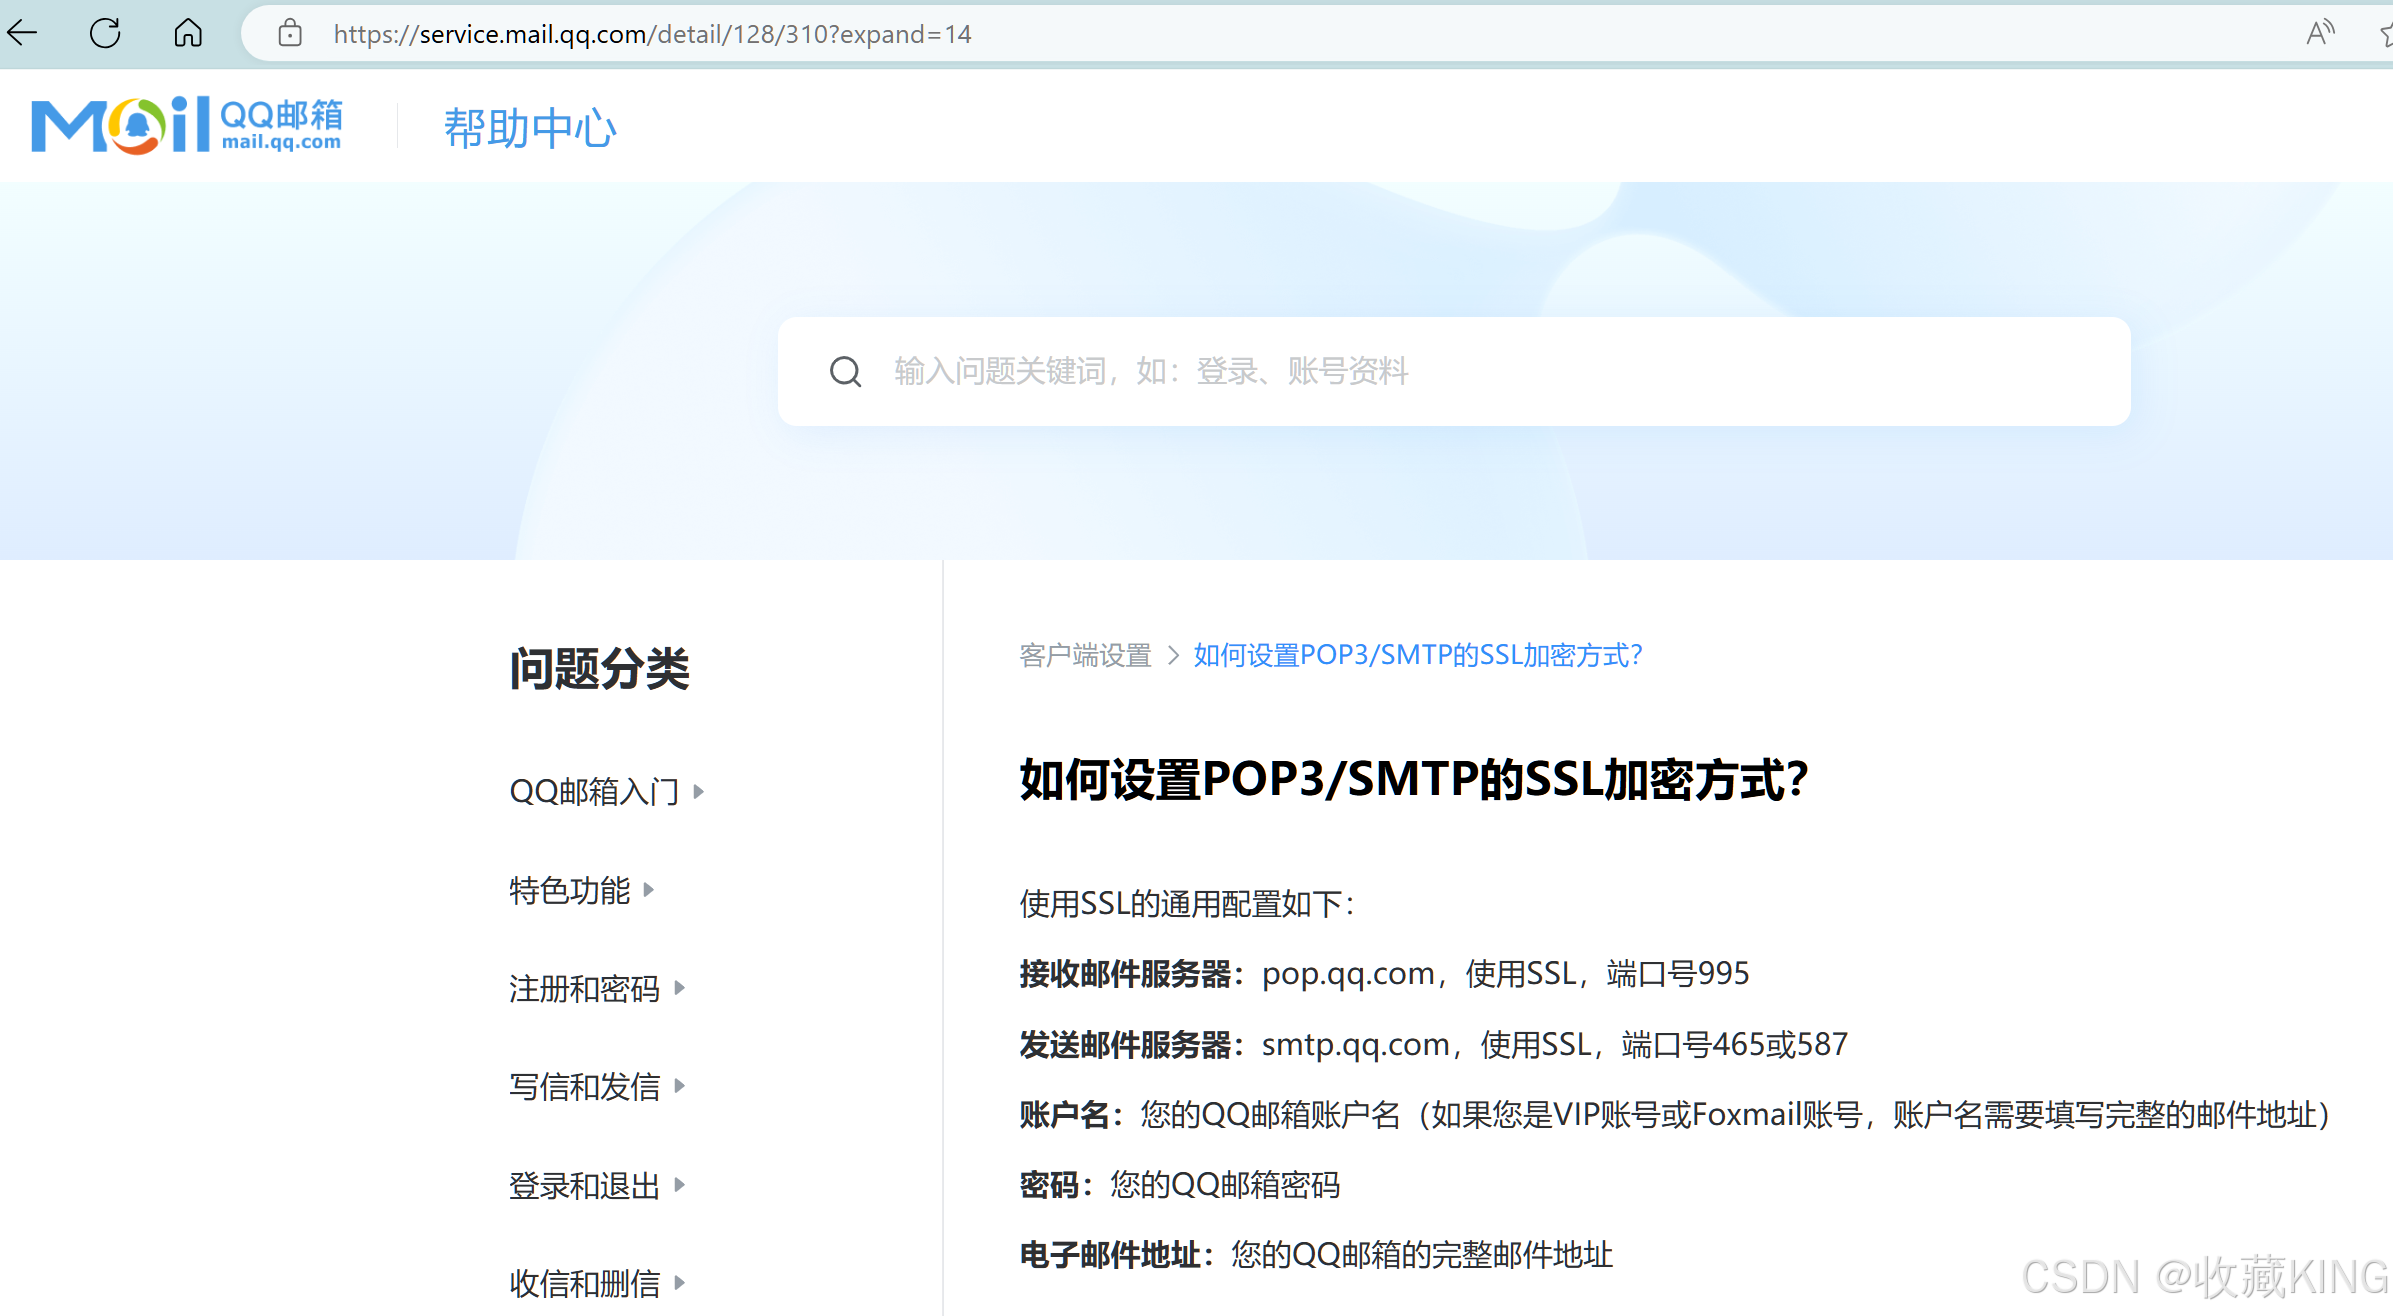Expand the 登录和退出 category
The height and width of the screenshot is (1316, 2393).
click(x=584, y=1185)
